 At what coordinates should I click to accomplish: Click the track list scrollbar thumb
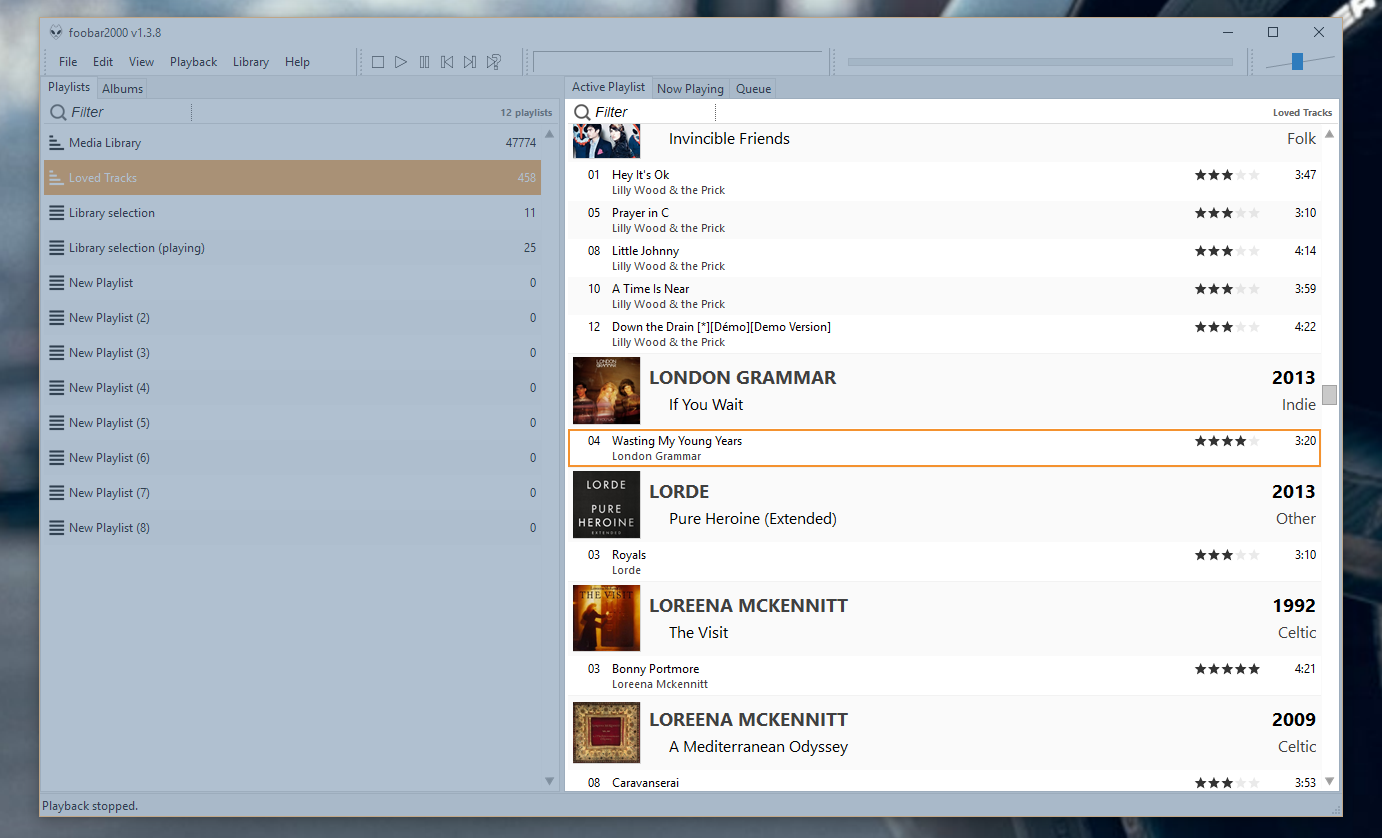[1329, 395]
